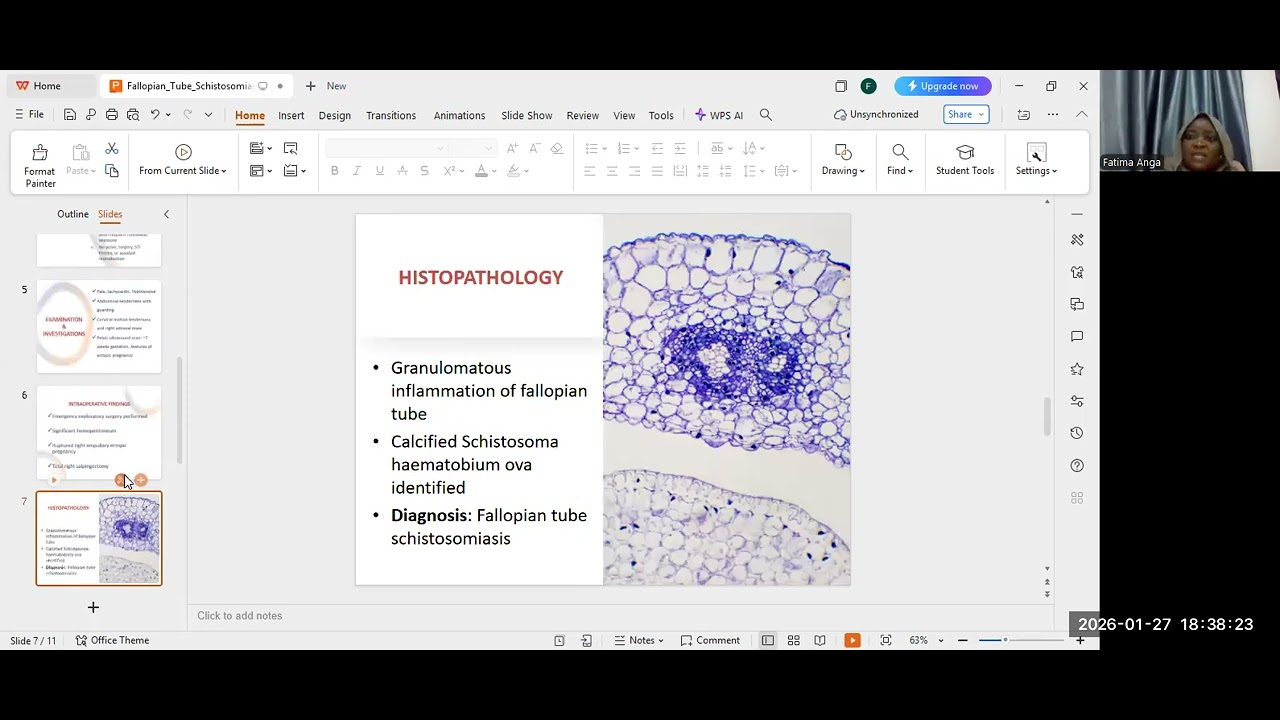Select slide 5 thumbnail
This screenshot has height=720, width=1280.
[99, 326]
